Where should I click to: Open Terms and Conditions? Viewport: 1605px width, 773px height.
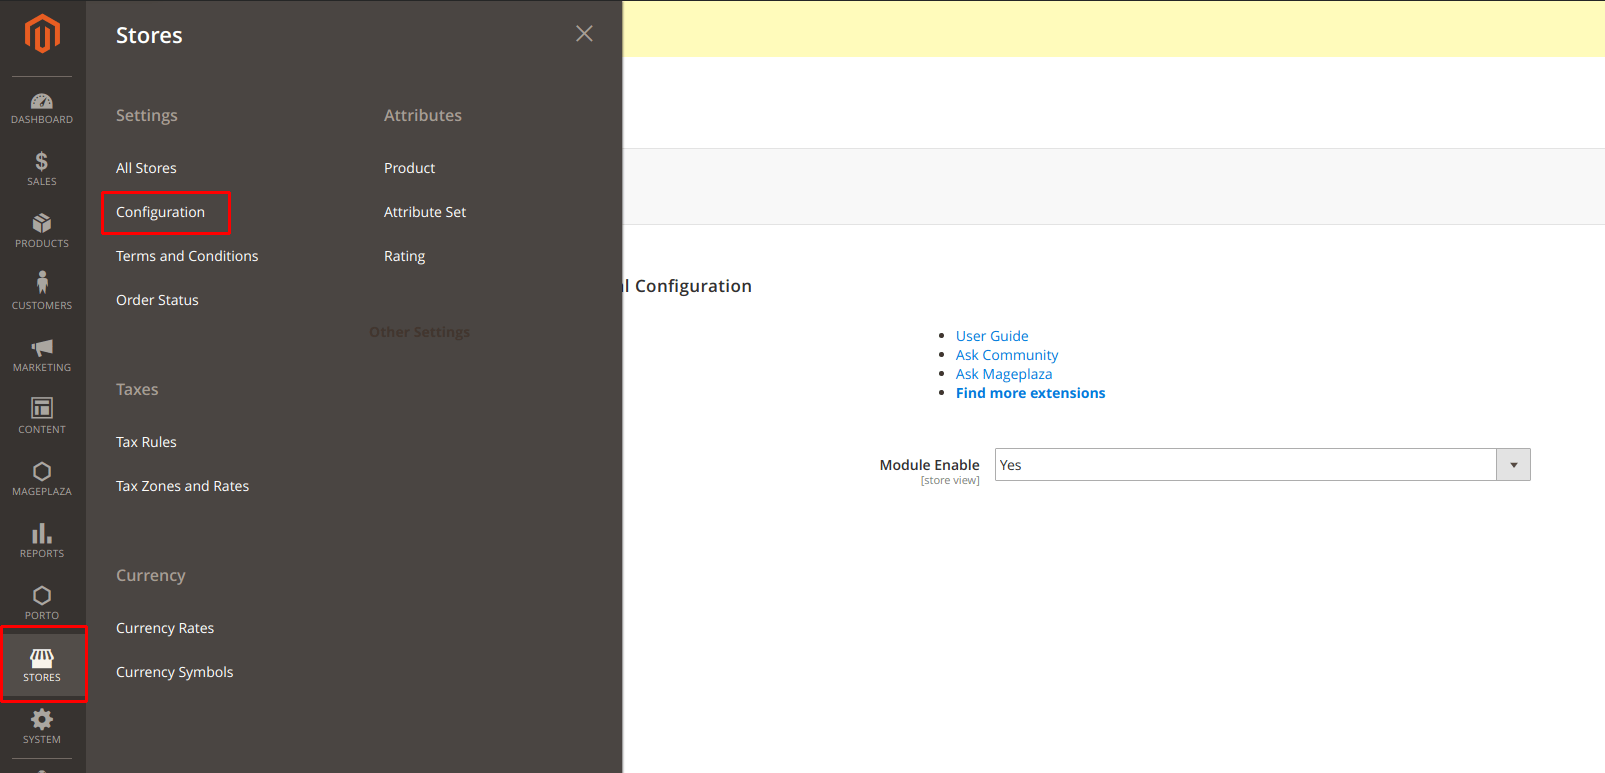coord(187,256)
